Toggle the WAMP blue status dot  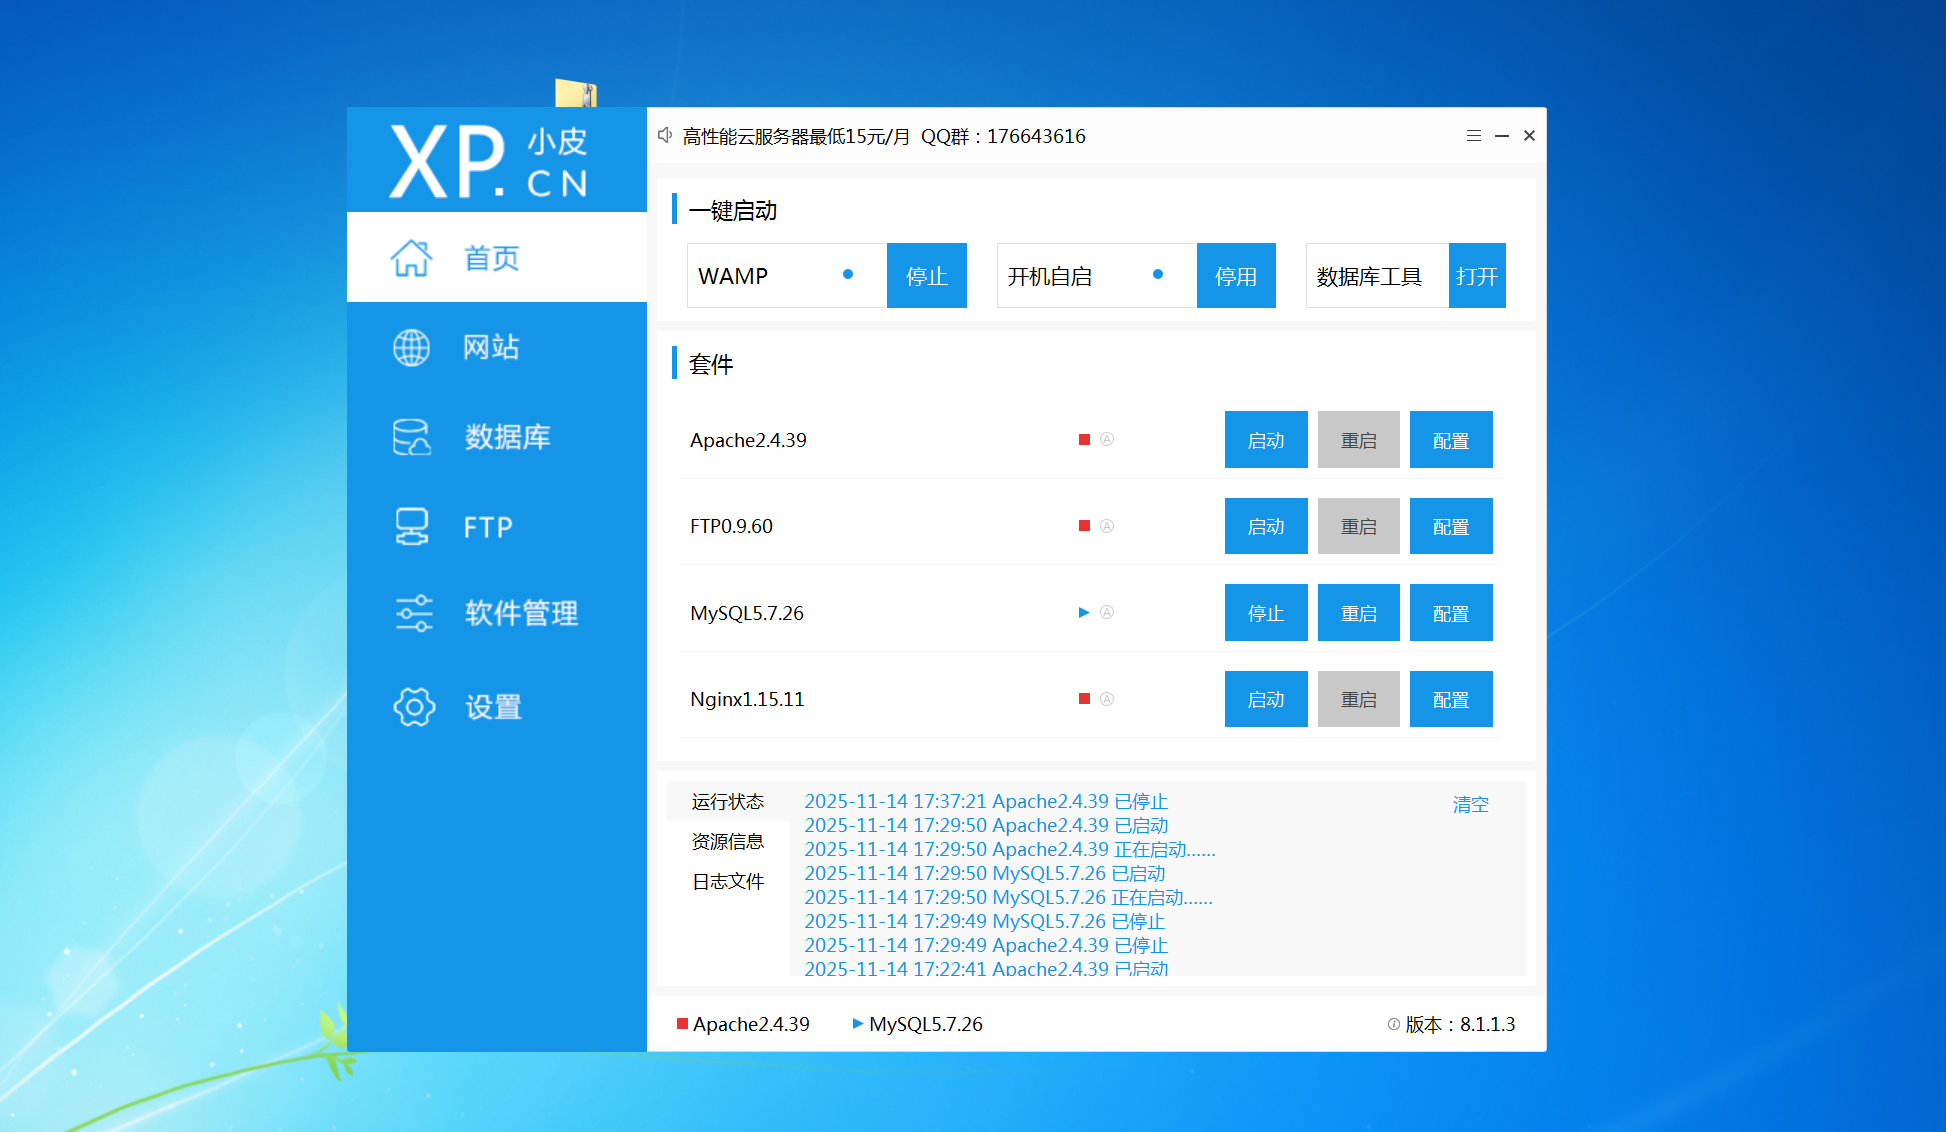pyautogui.click(x=848, y=274)
